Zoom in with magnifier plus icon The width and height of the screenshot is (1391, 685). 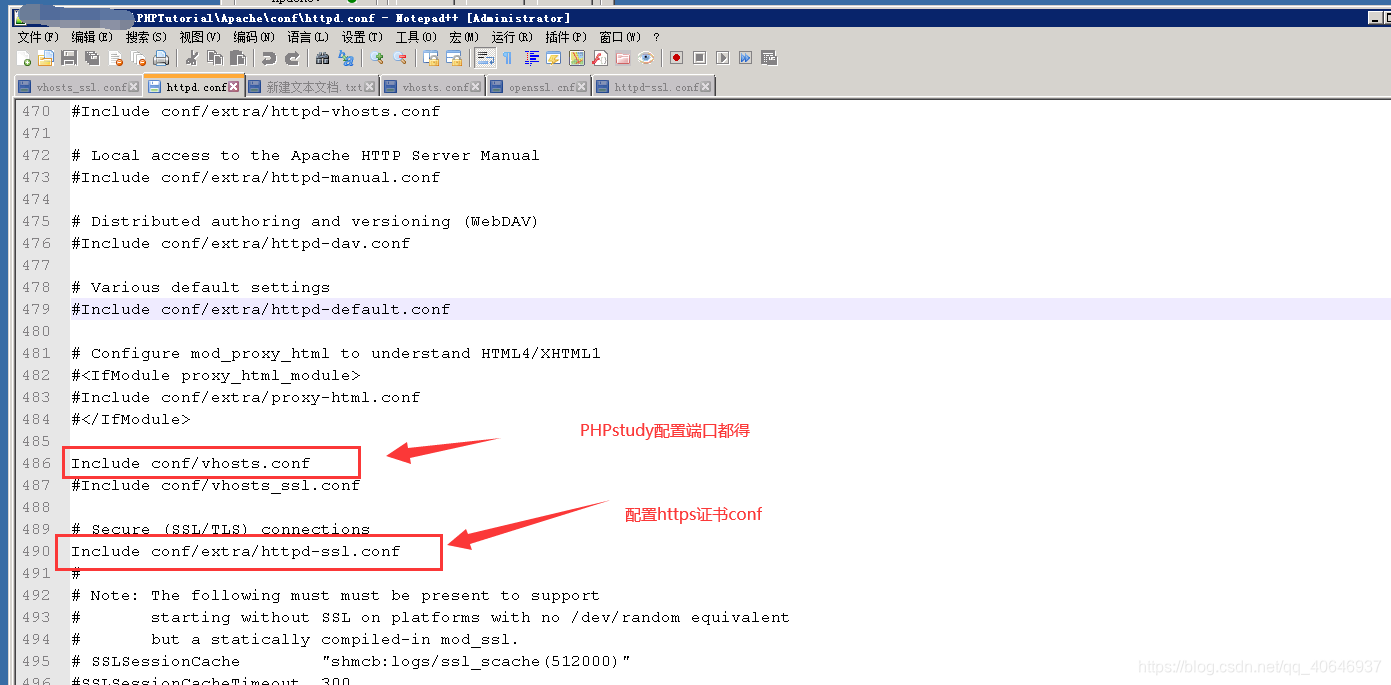[377, 58]
